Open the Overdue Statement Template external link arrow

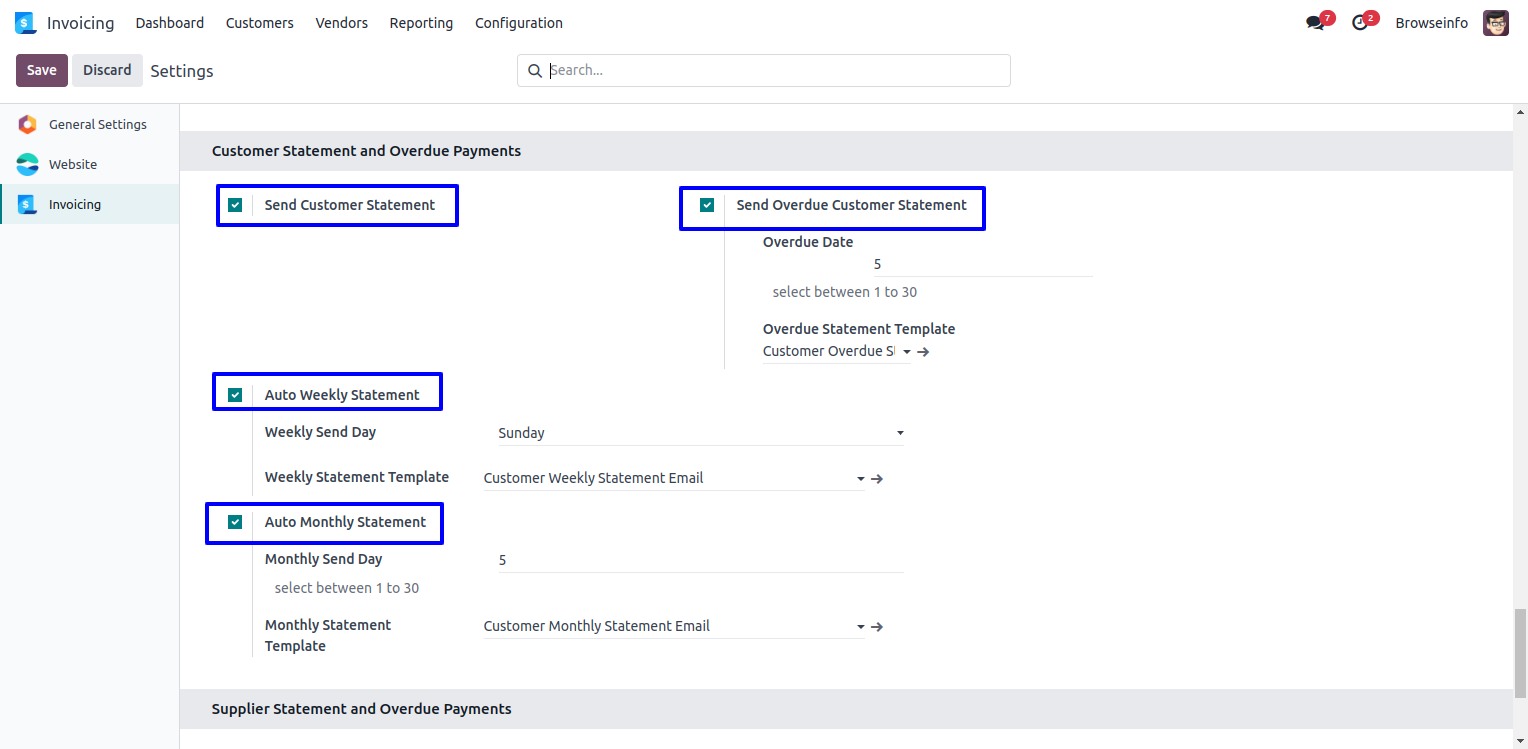(x=923, y=352)
